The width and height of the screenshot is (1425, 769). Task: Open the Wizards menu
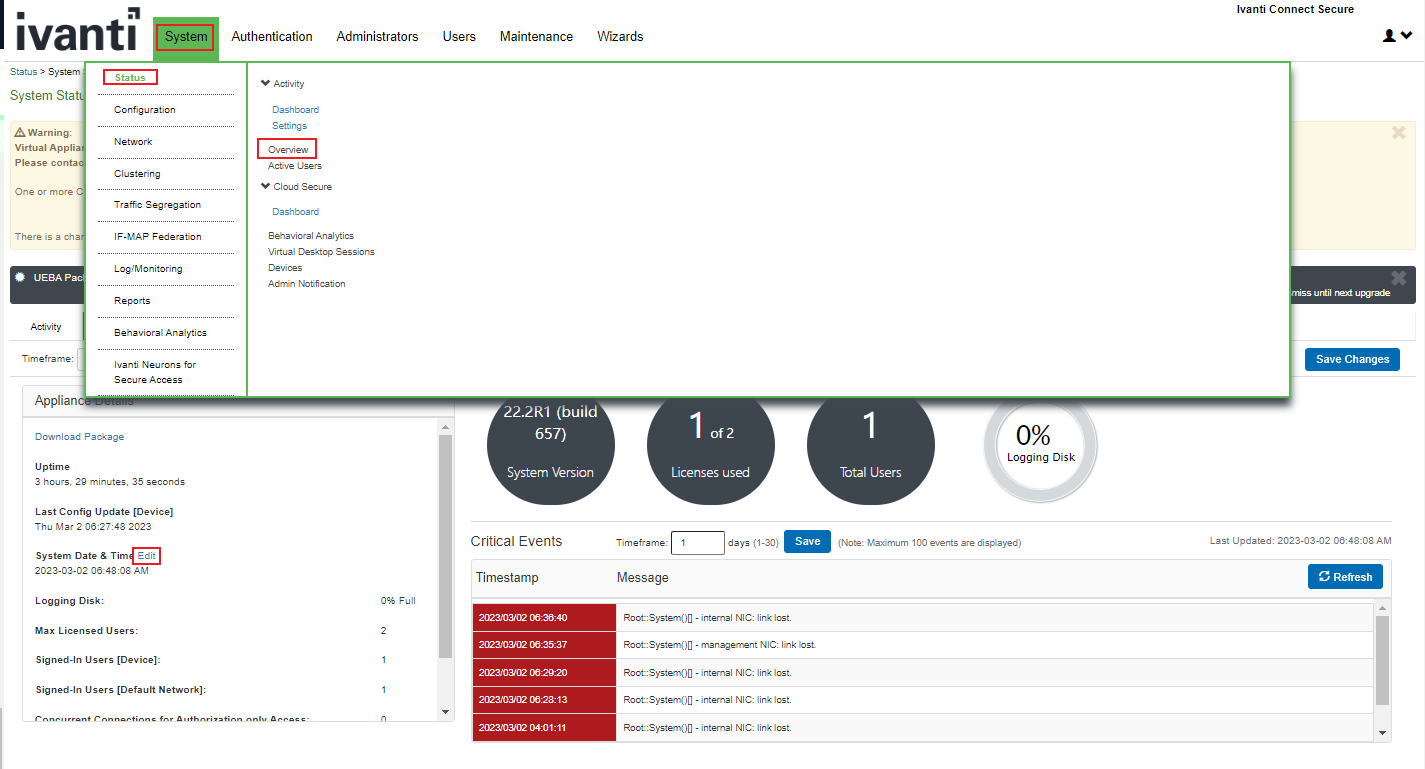(619, 36)
